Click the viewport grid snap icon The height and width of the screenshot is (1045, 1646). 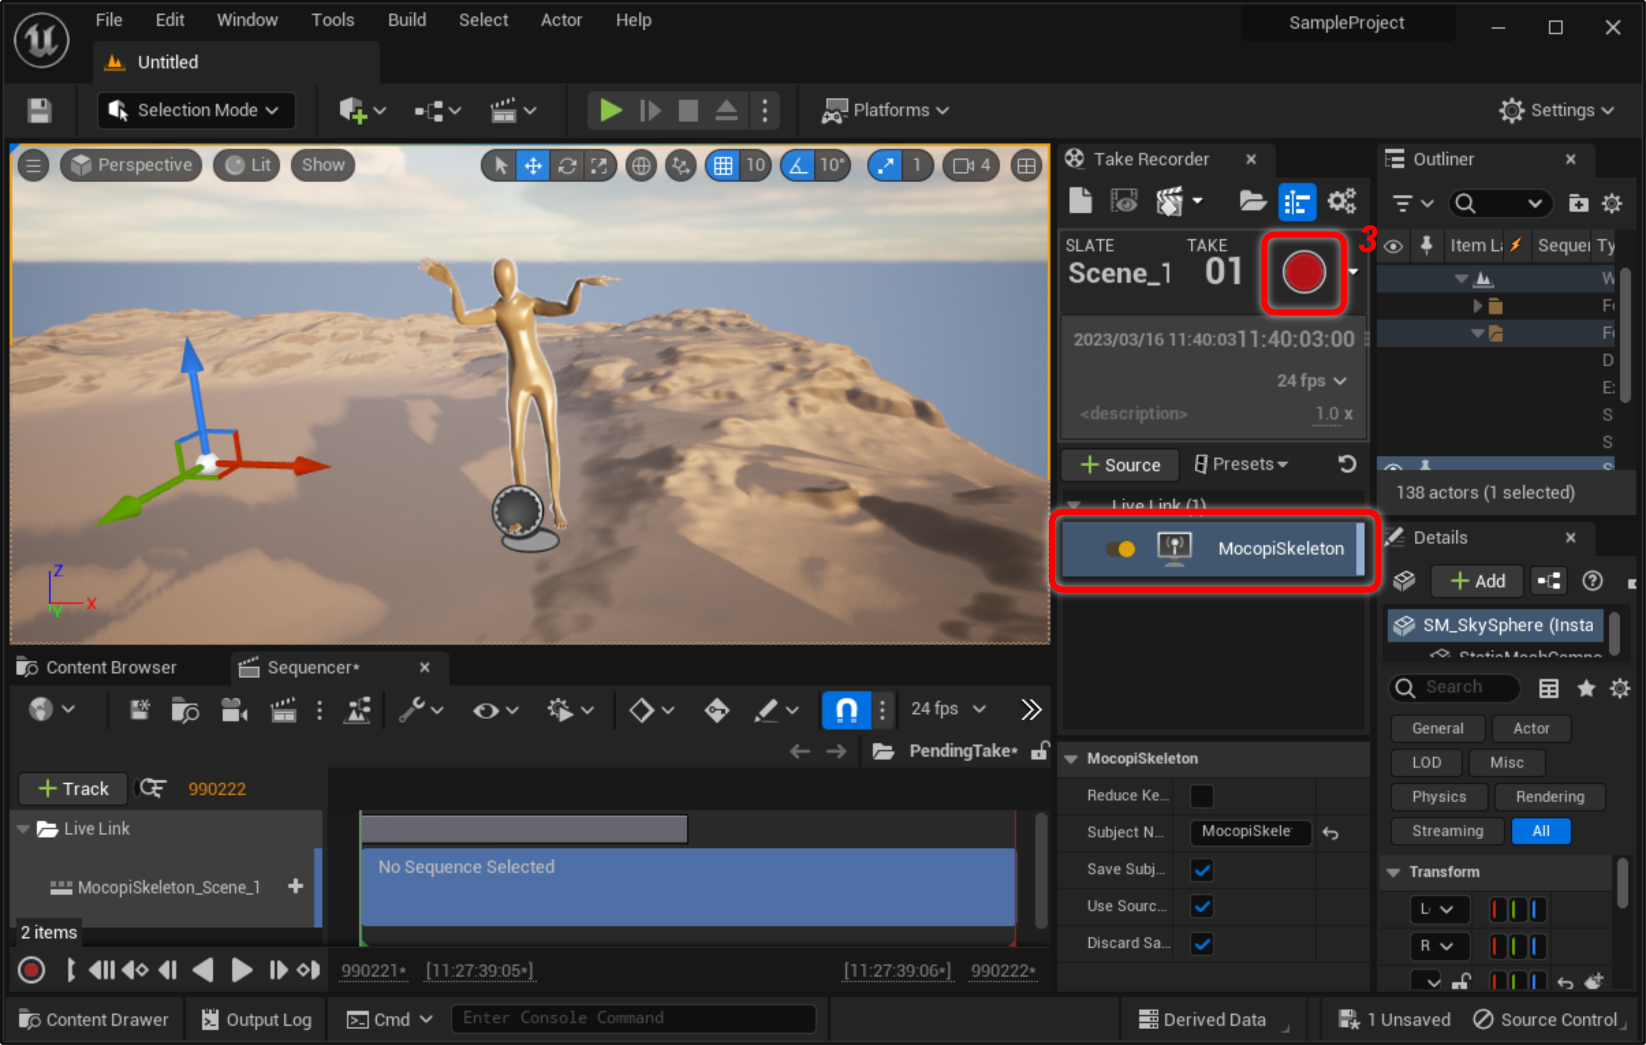(x=723, y=166)
